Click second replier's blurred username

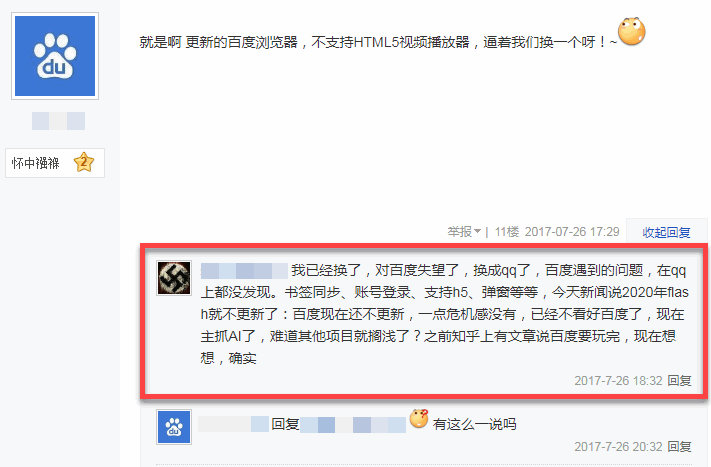pos(234,424)
